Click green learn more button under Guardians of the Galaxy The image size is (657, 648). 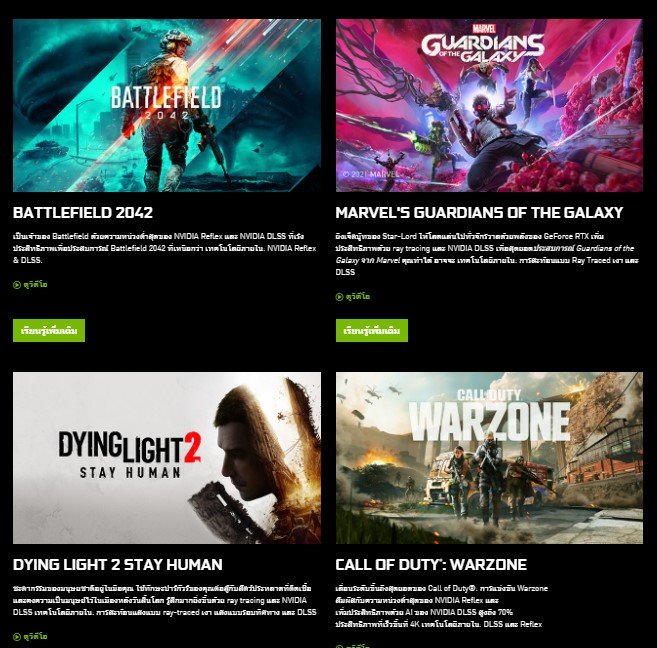coord(372,330)
